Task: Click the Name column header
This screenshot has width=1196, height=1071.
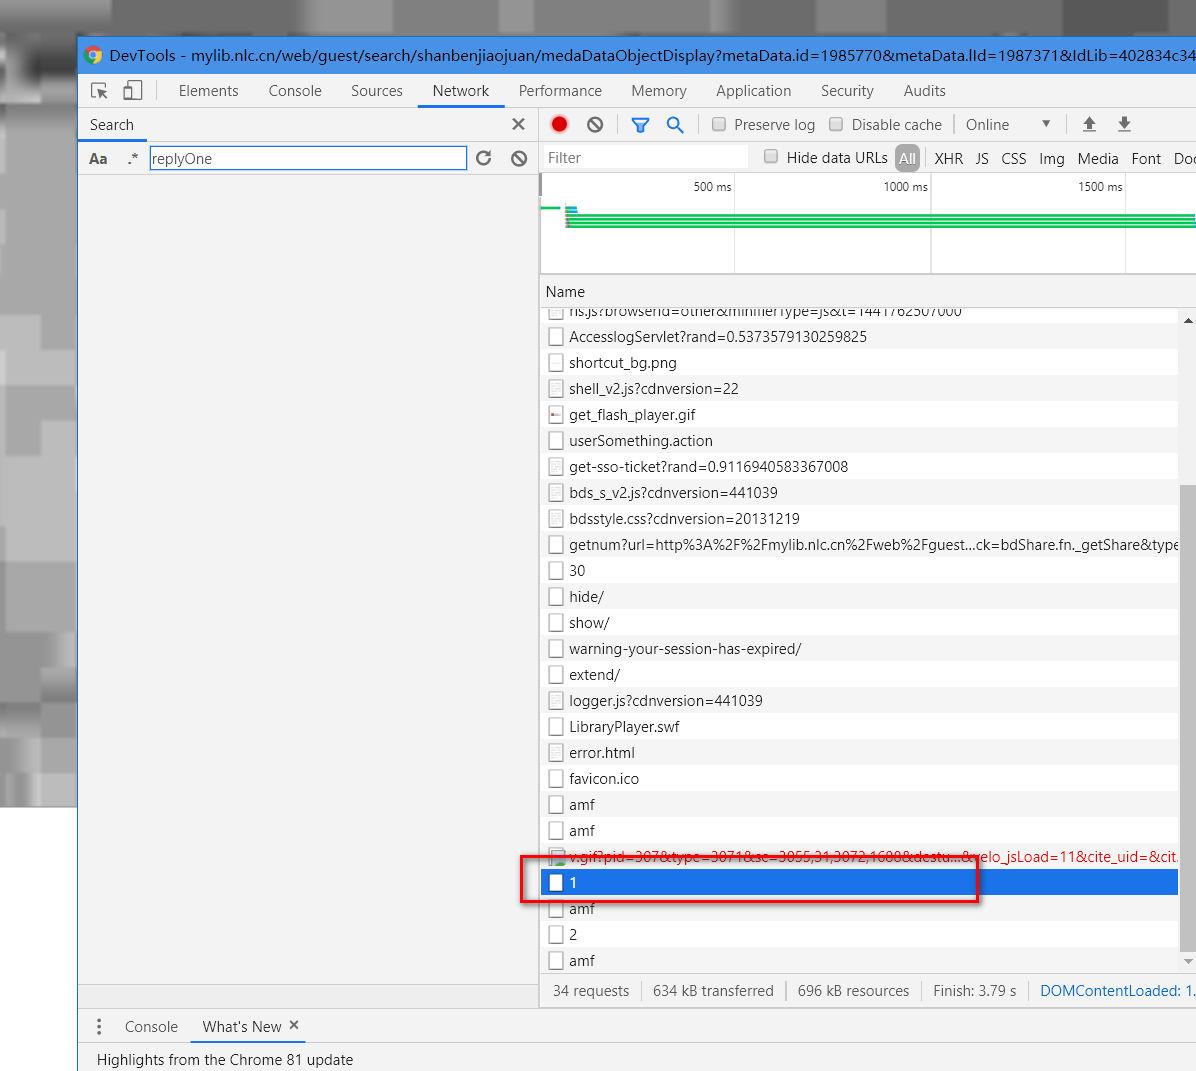Action: click(x=564, y=291)
